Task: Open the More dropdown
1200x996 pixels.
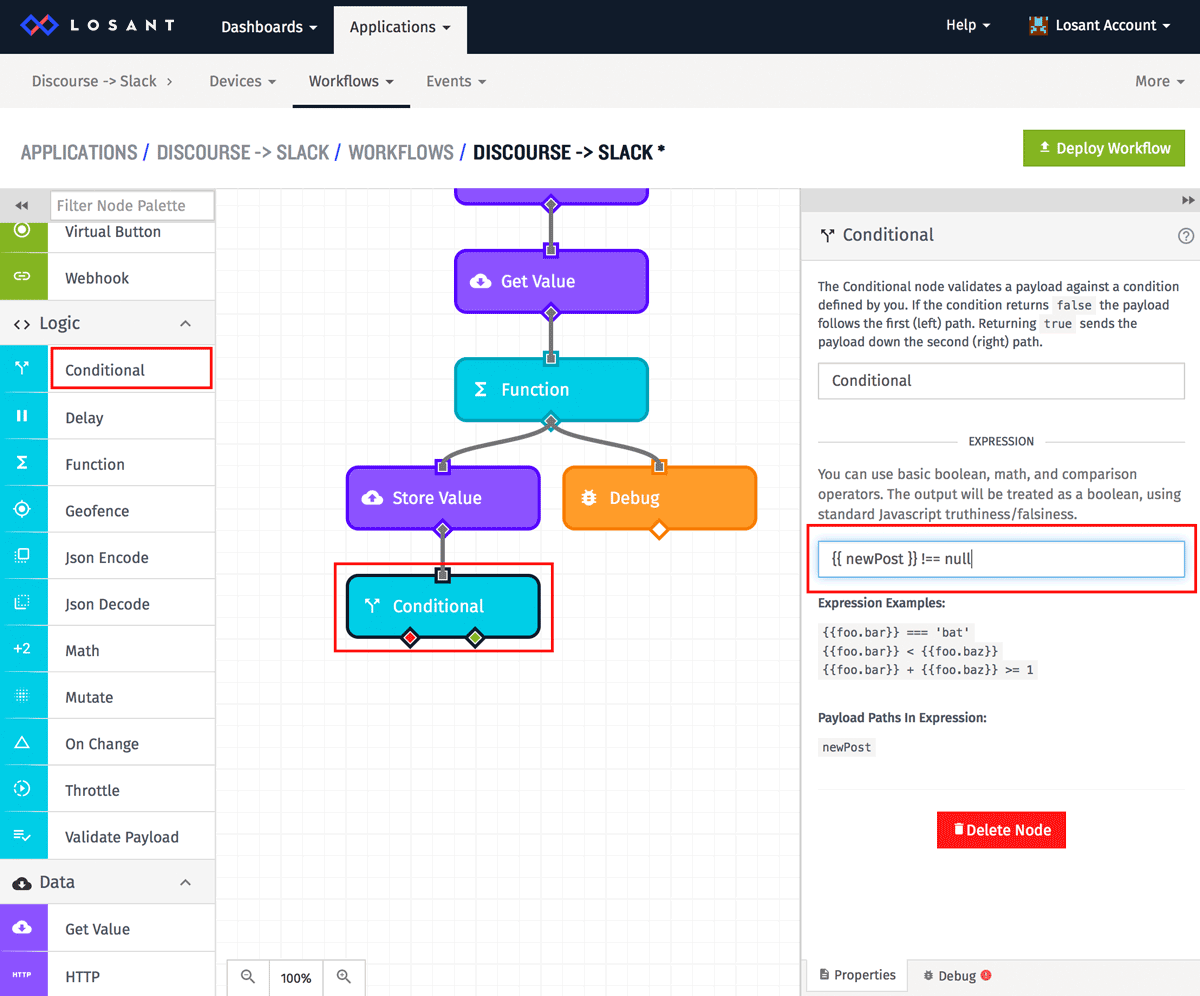Action: 1160,81
